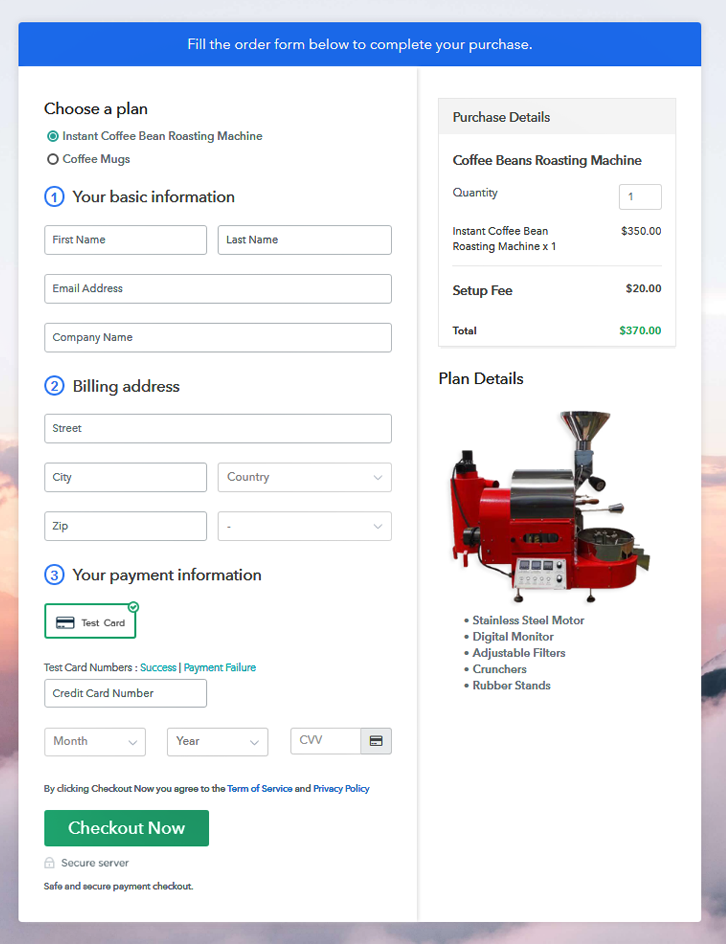The image size is (726, 944).
Task: Click the City input field
Action: pyautogui.click(x=125, y=477)
